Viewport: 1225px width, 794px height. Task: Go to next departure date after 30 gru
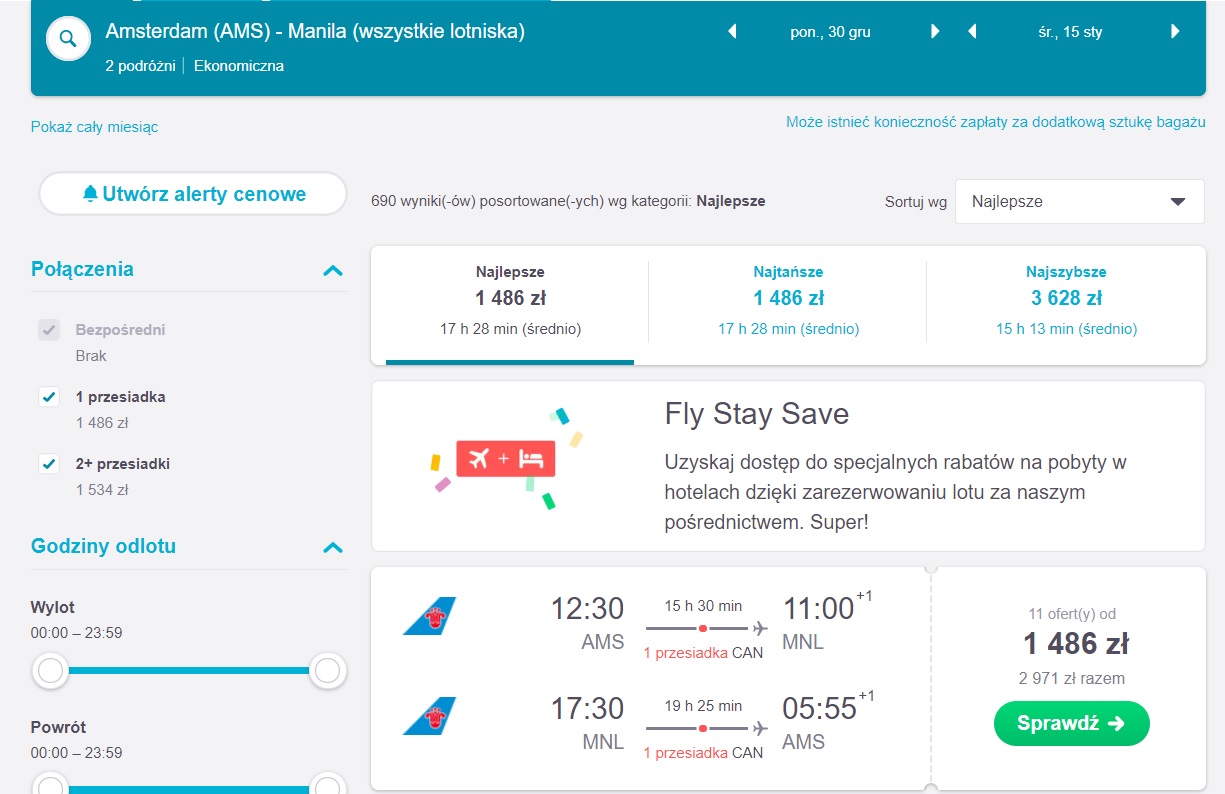935,32
